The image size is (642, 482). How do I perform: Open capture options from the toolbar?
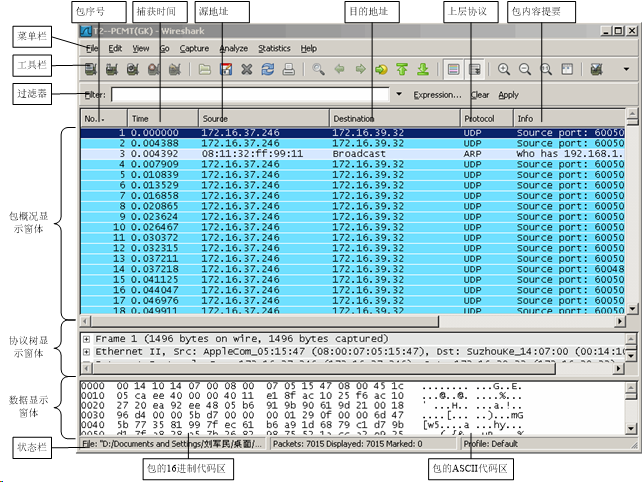[x=112, y=69]
